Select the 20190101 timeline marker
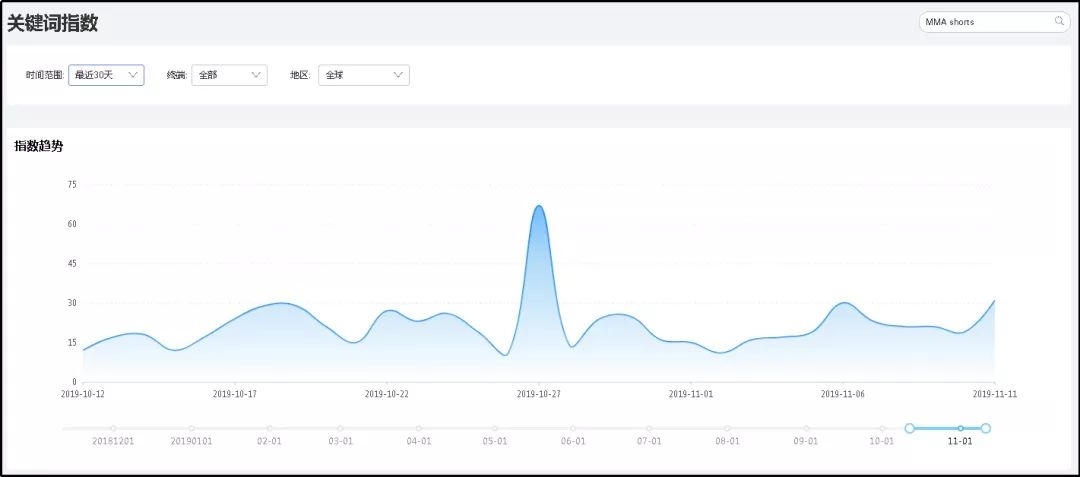Viewport: 1080px width, 477px height. (x=191, y=429)
